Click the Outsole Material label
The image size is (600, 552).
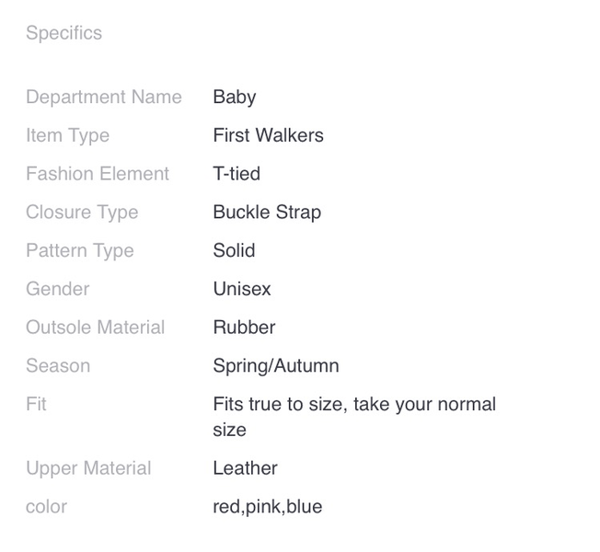tap(95, 327)
